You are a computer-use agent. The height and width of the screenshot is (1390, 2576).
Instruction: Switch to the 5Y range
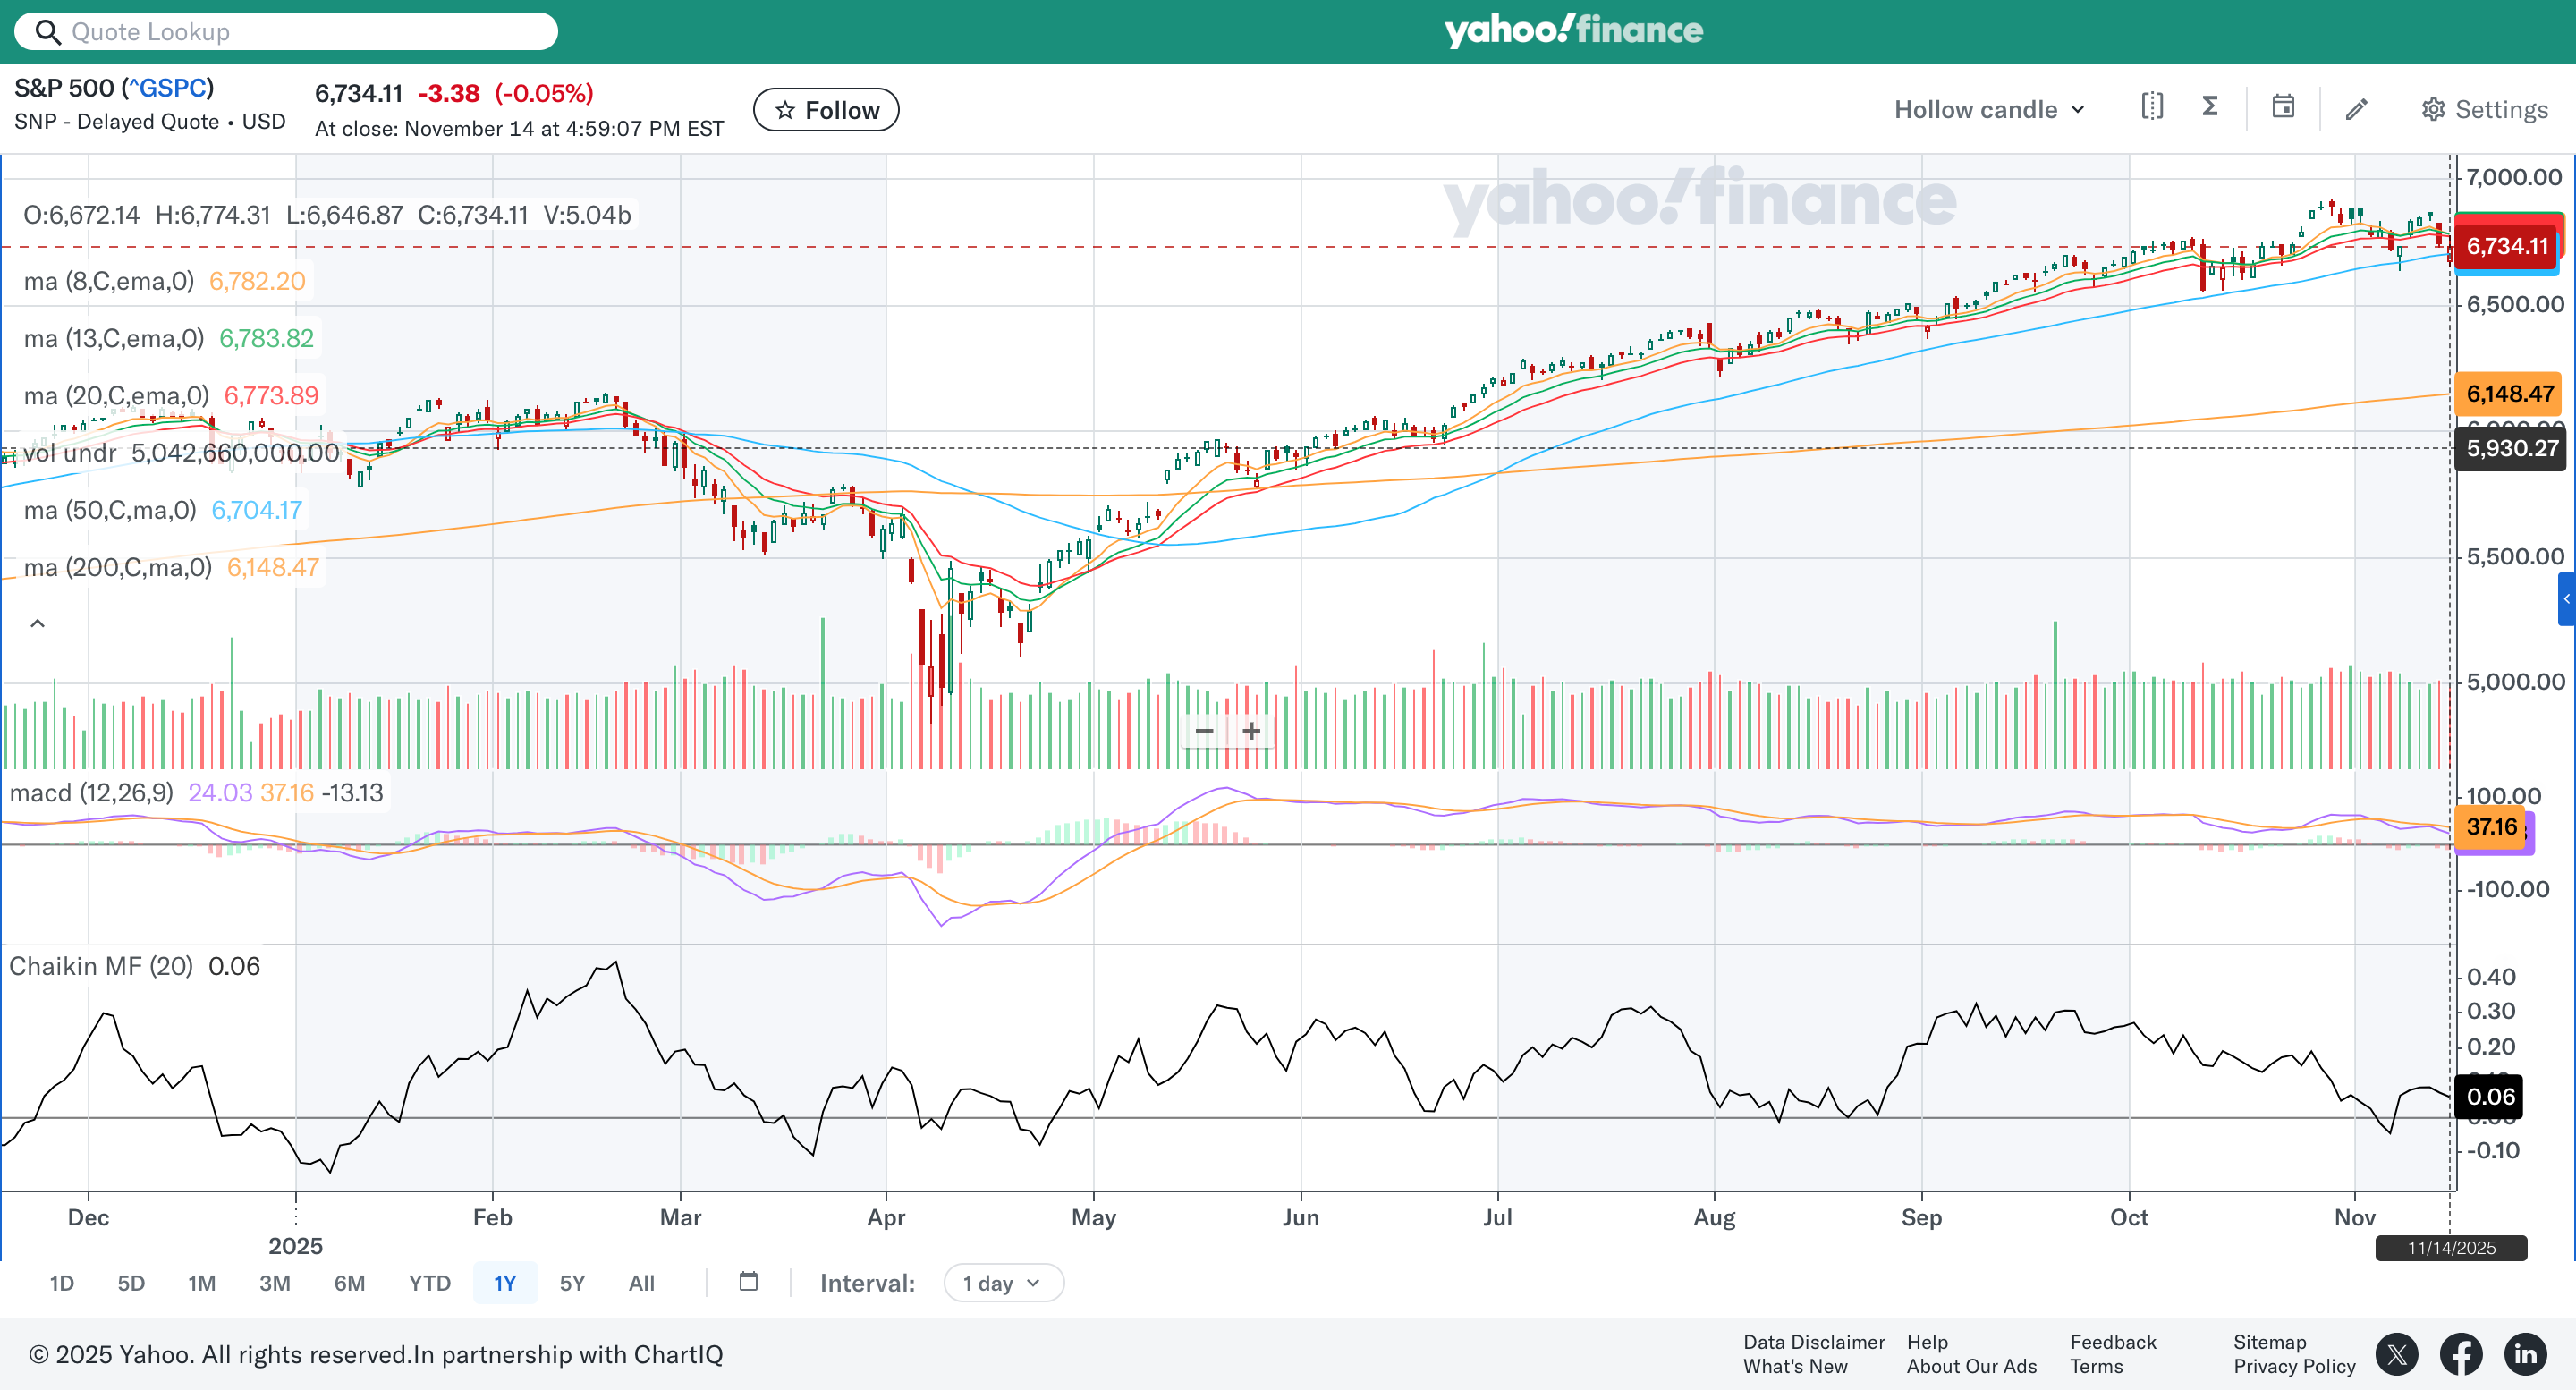[572, 1283]
